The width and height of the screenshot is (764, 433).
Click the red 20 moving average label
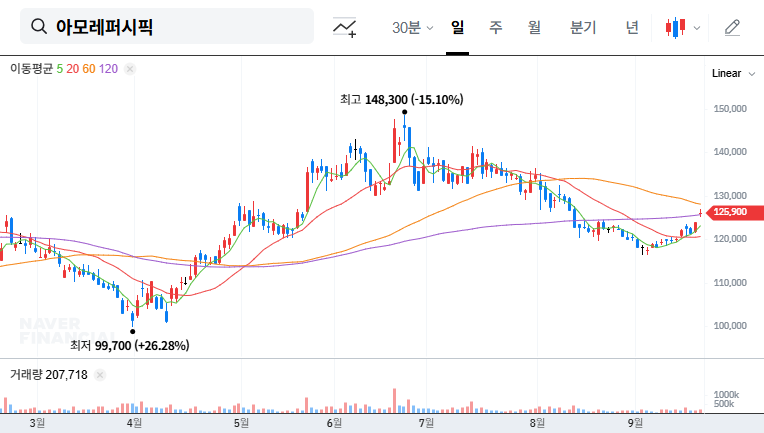pos(73,69)
